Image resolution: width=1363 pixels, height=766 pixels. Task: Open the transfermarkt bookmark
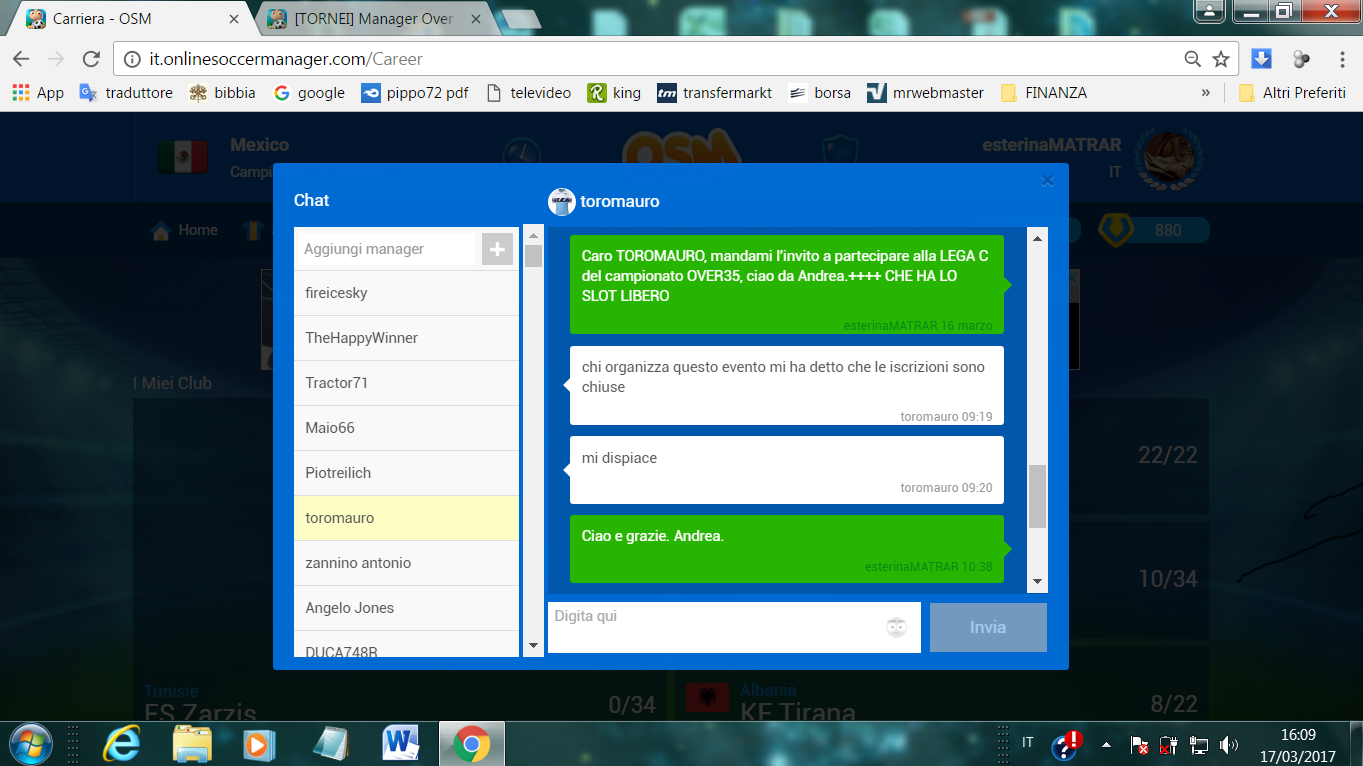pos(714,93)
